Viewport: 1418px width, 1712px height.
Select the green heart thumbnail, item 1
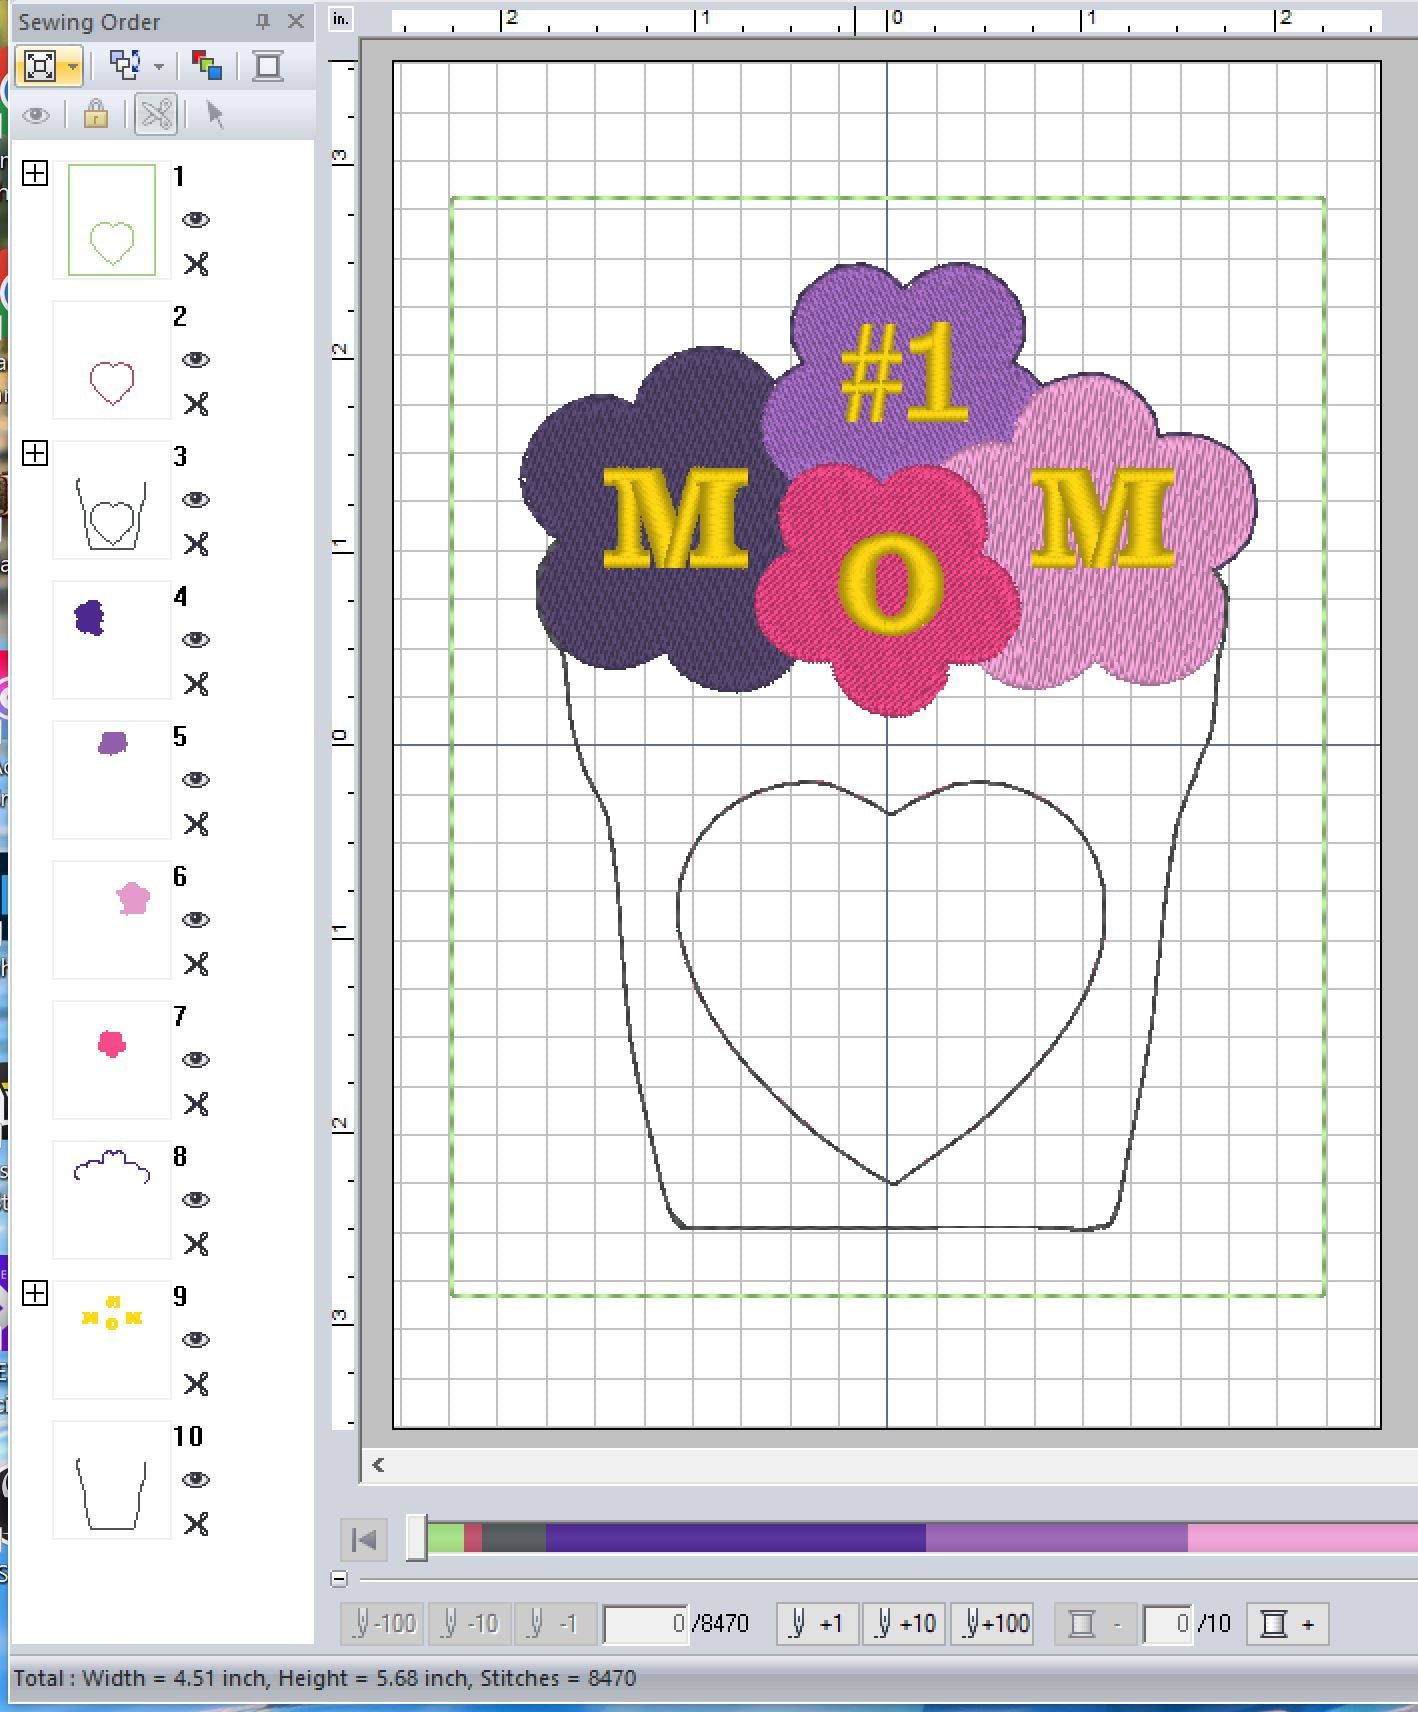pos(112,220)
